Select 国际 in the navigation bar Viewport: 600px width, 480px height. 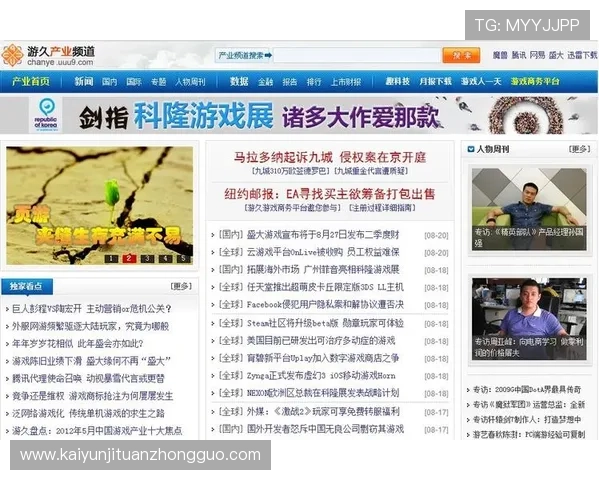point(134,82)
